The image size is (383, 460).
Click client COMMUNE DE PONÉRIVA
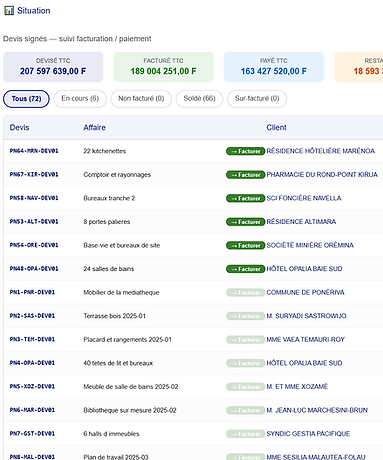click(x=305, y=293)
